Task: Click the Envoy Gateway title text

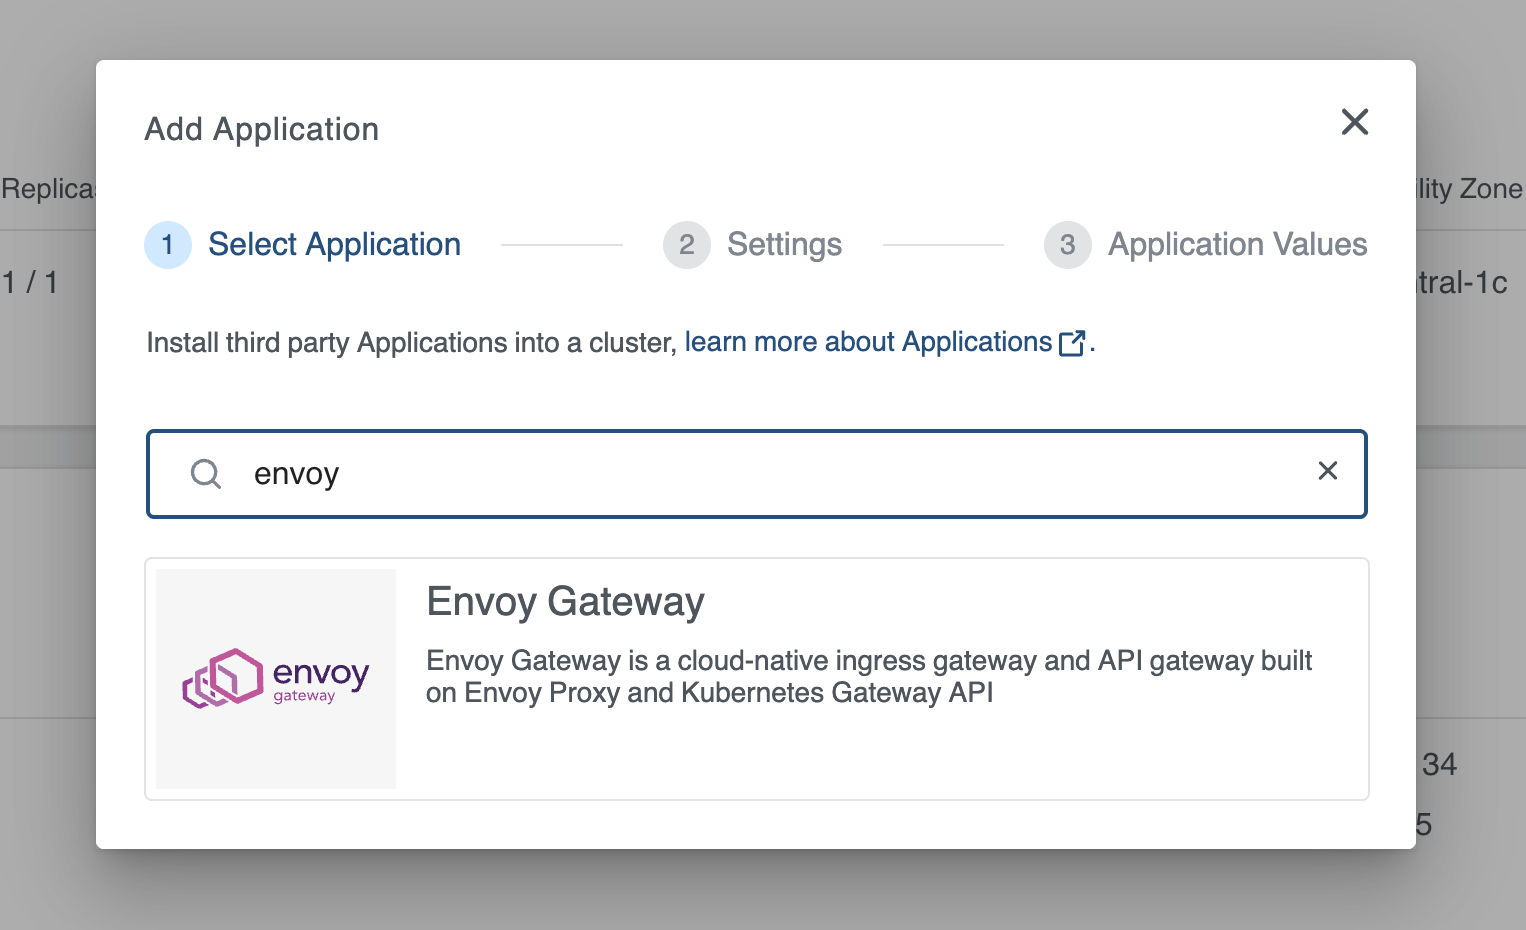Action: tap(565, 601)
